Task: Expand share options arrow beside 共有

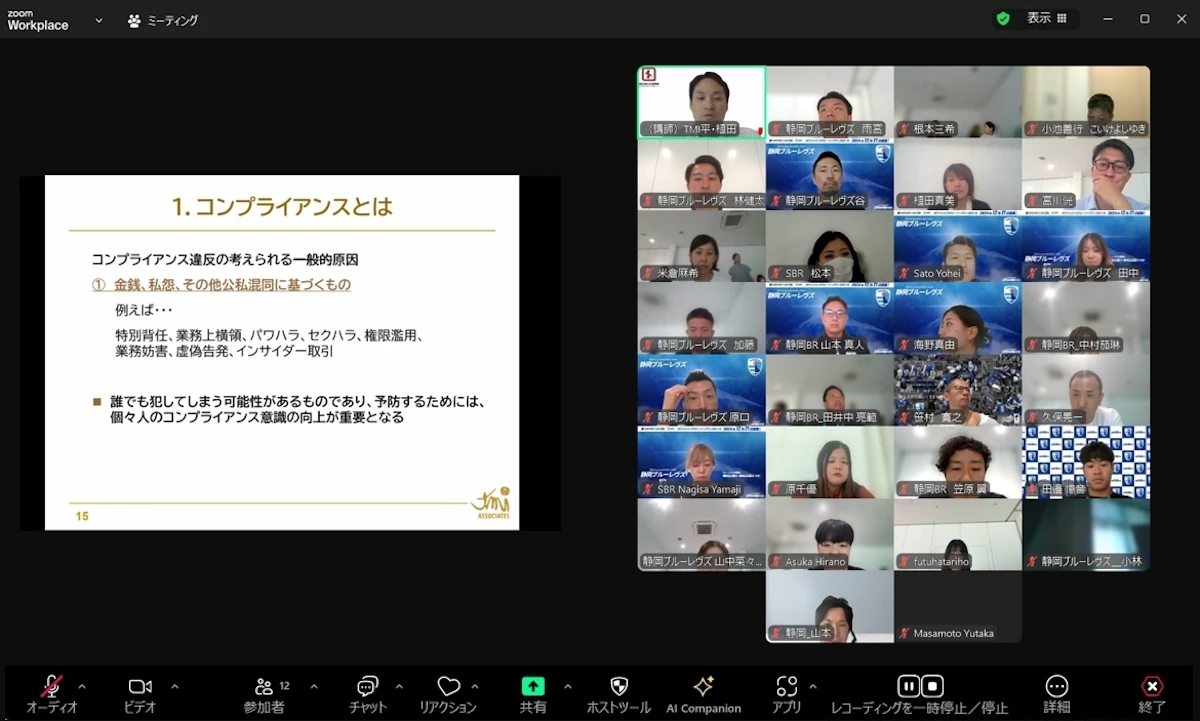Action: pyautogui.click(x=568, y=687)
